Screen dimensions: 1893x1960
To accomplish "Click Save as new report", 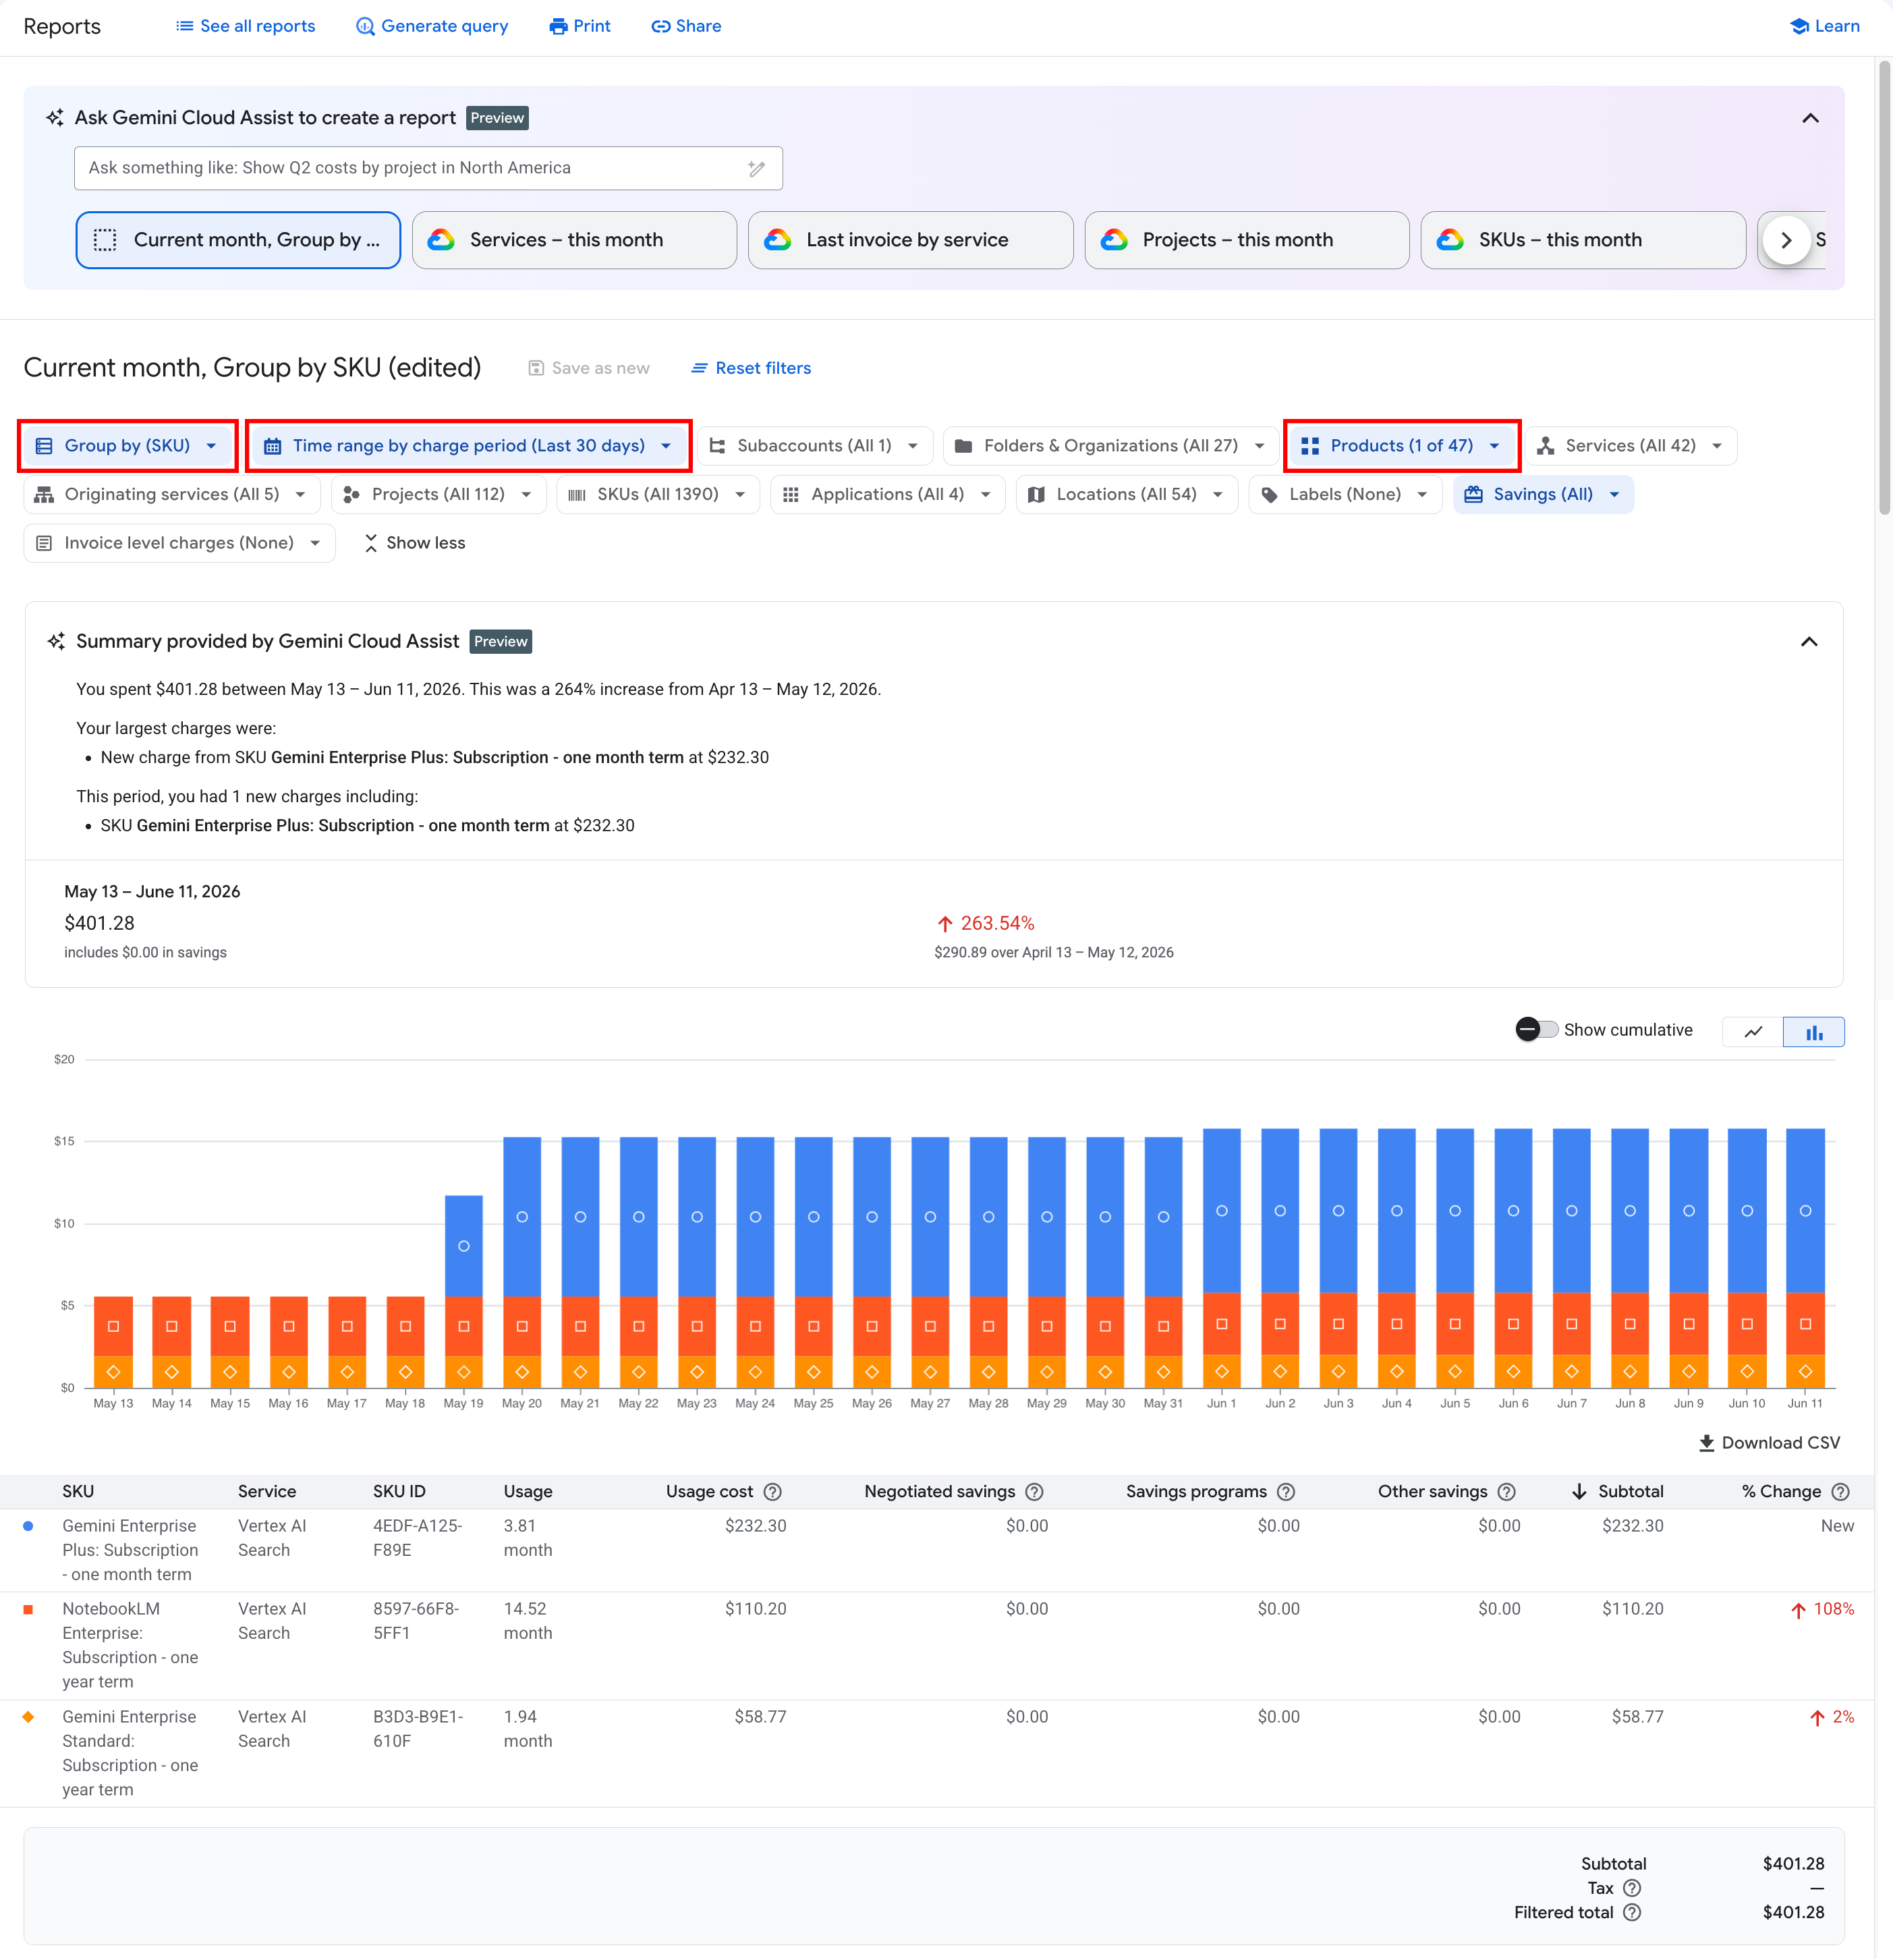I will 589,368.
